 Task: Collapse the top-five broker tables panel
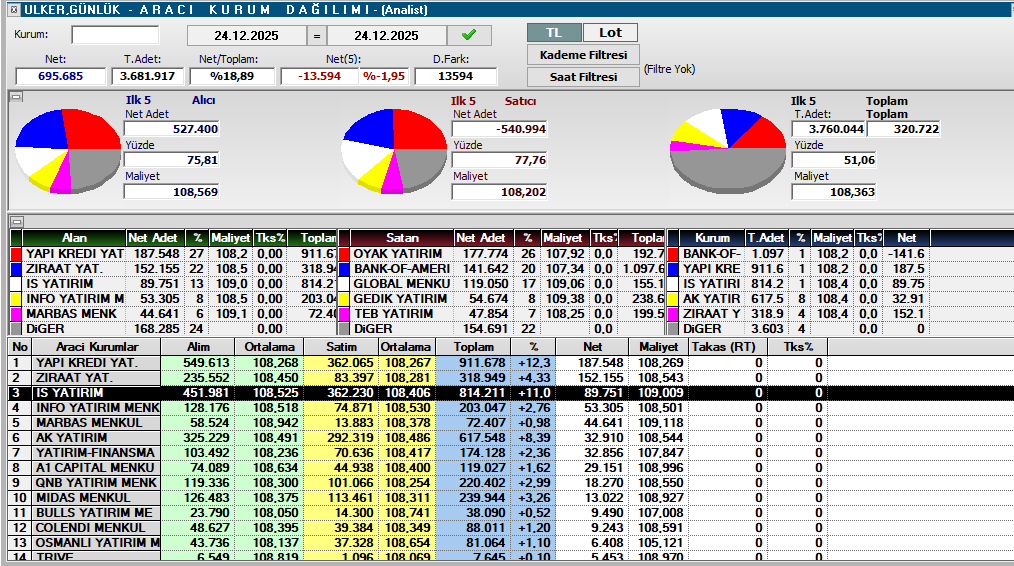[x=15, y=221]
